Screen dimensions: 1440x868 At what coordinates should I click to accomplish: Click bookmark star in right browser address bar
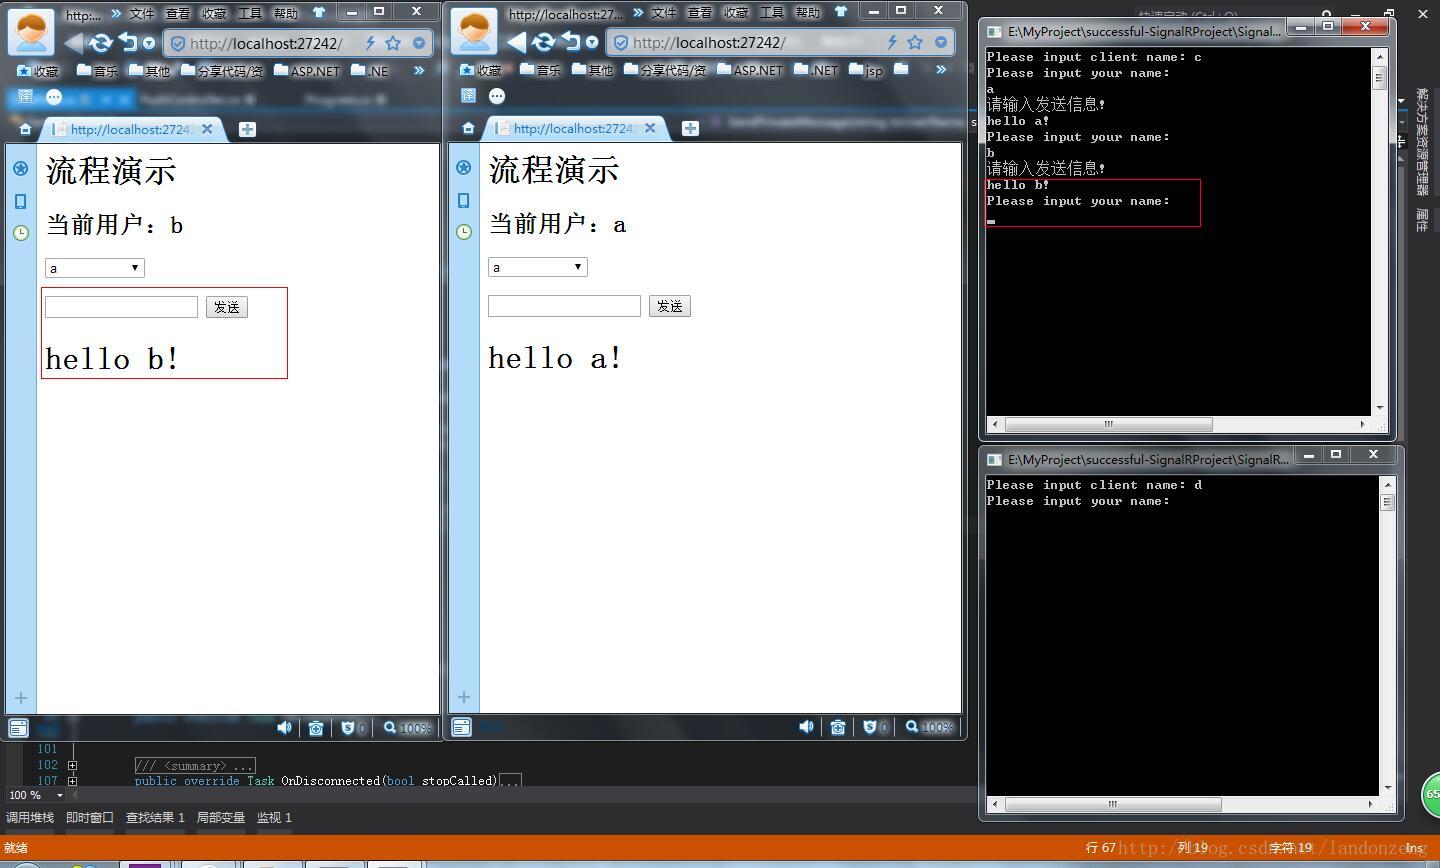click(915, 42)
